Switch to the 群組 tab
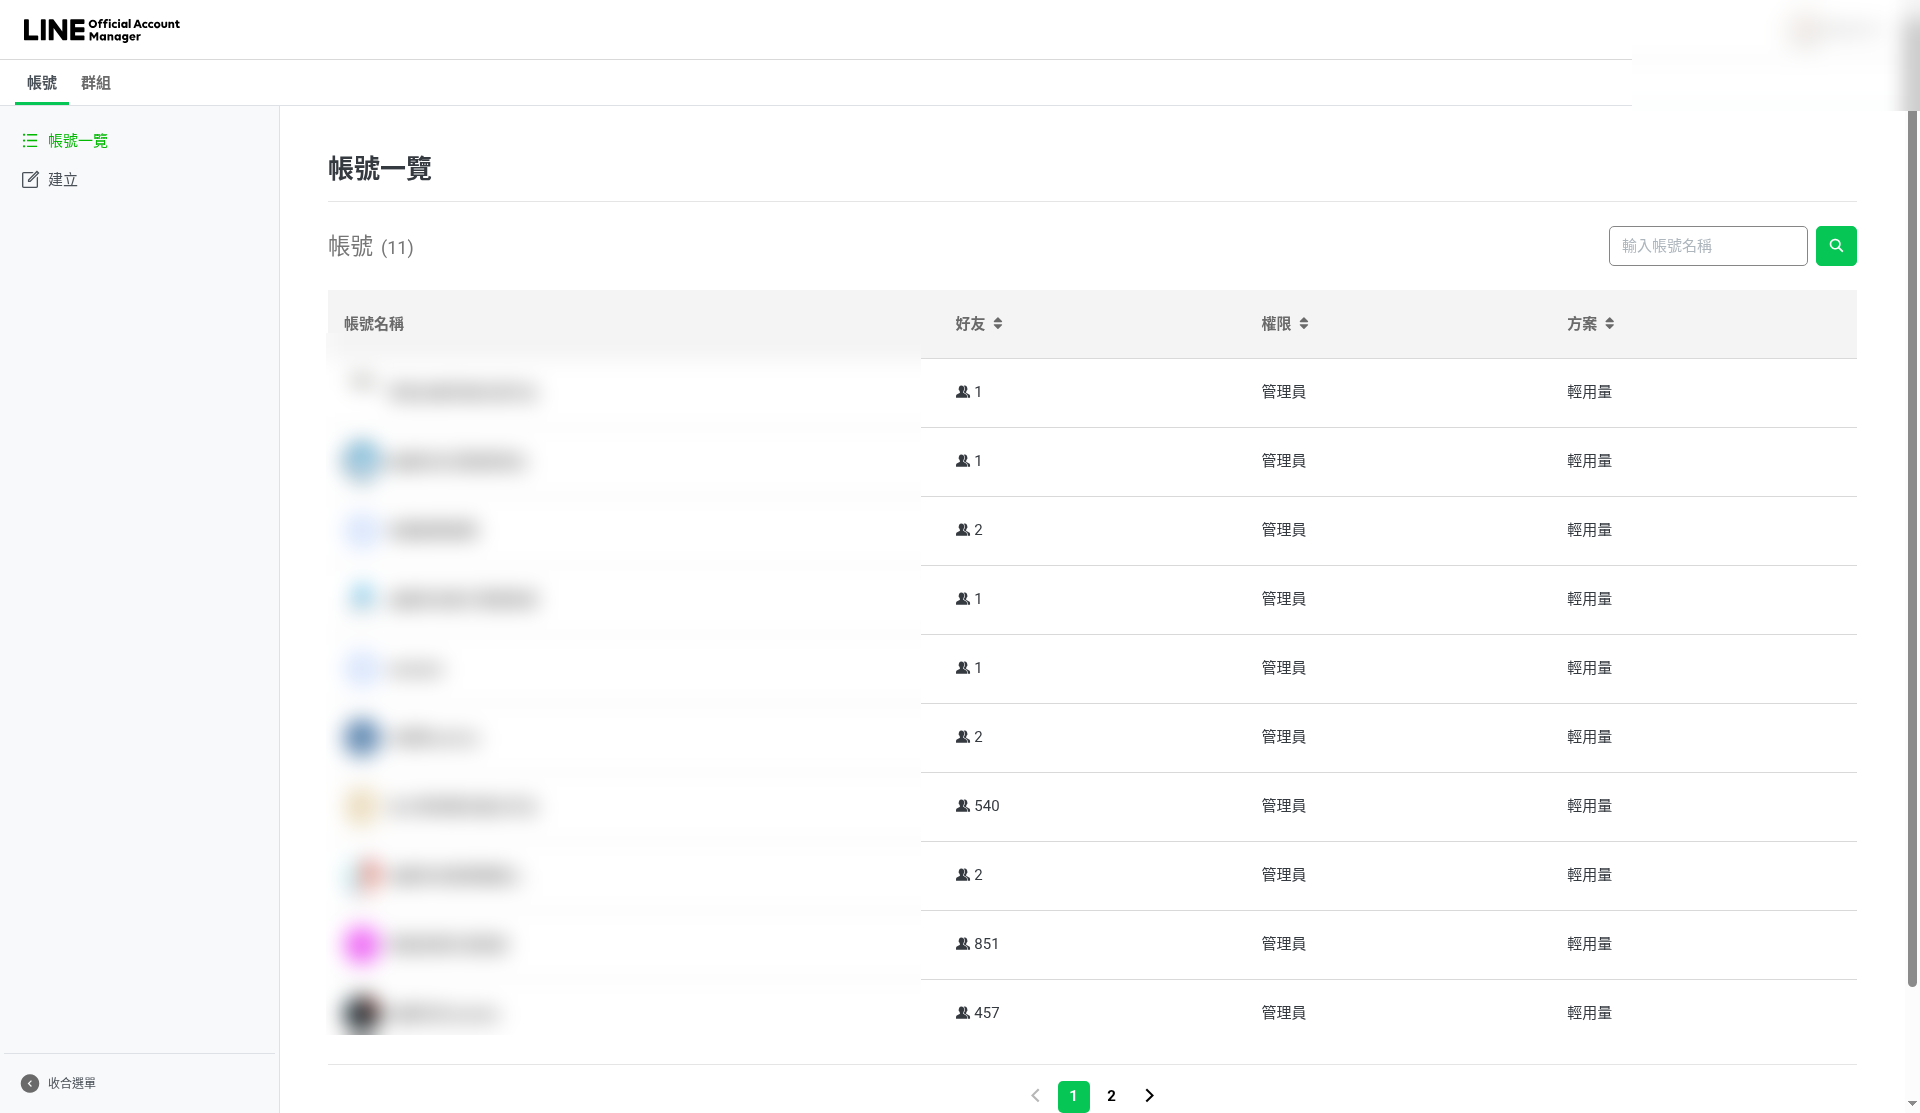Viewport: 1920px width, 1113px height. (96, 83)
